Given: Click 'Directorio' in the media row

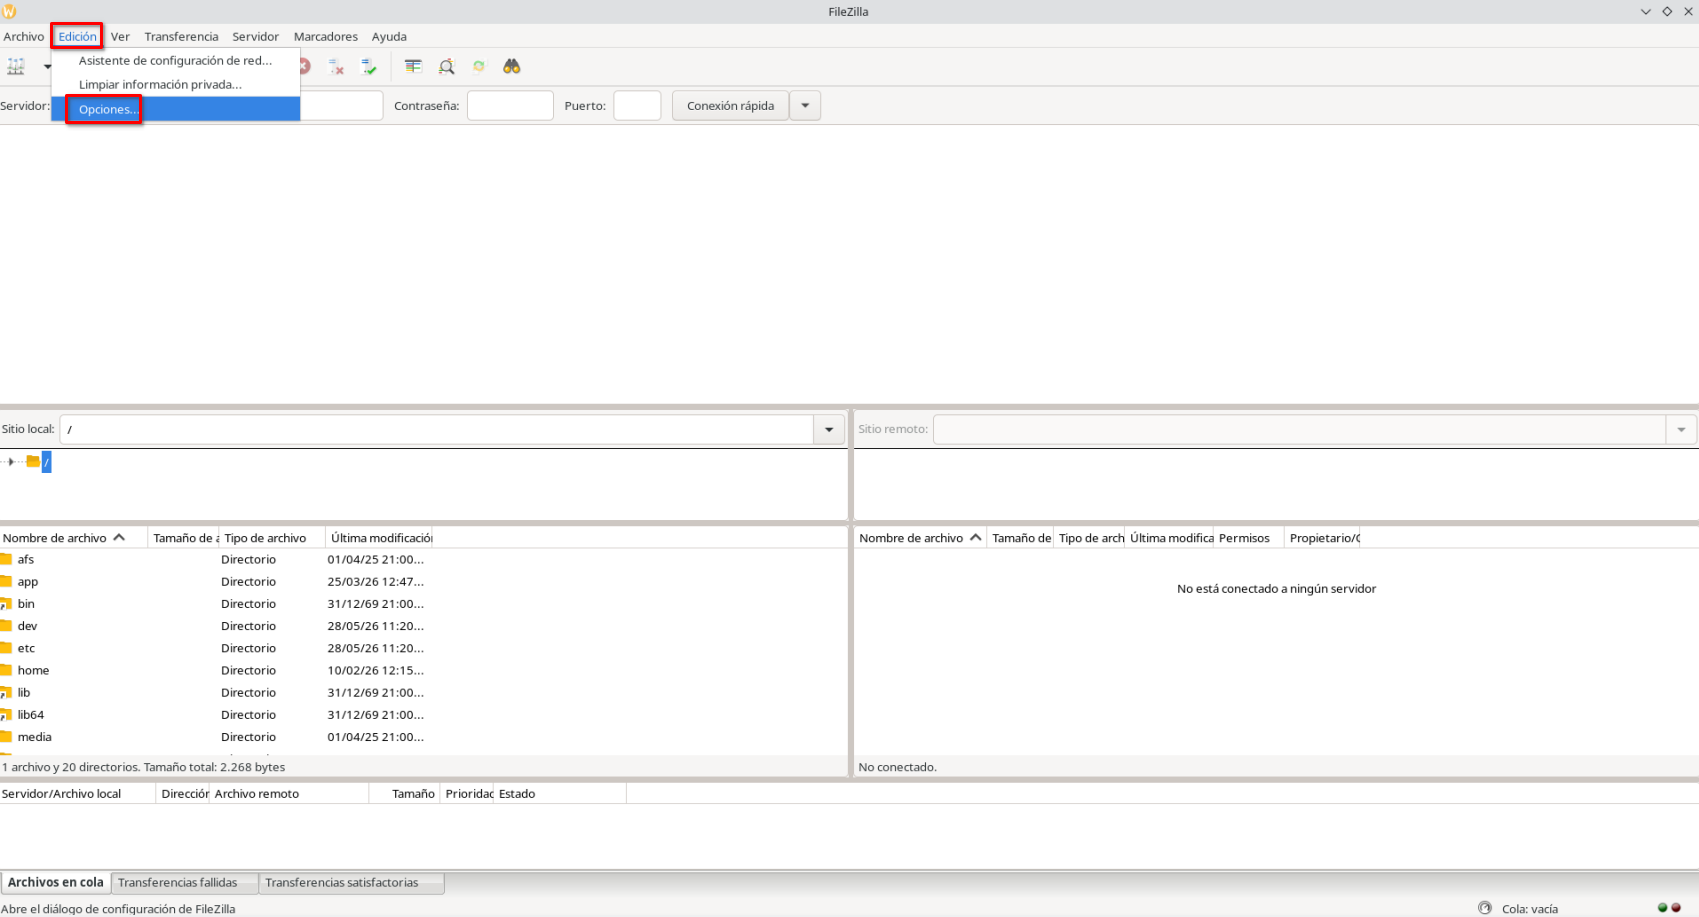Looking at the screenshot, I should tap(248, 737).
